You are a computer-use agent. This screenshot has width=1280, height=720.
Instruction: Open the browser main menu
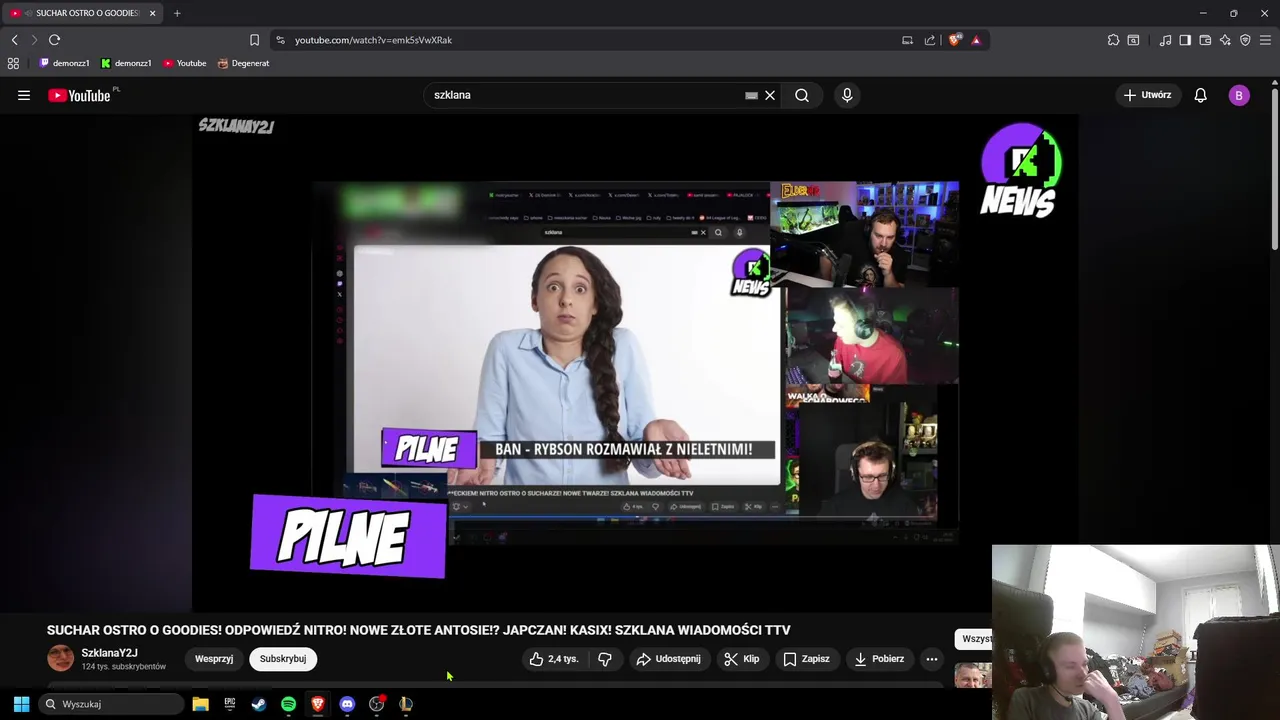pyautogui.click(x=1265, y=40)
